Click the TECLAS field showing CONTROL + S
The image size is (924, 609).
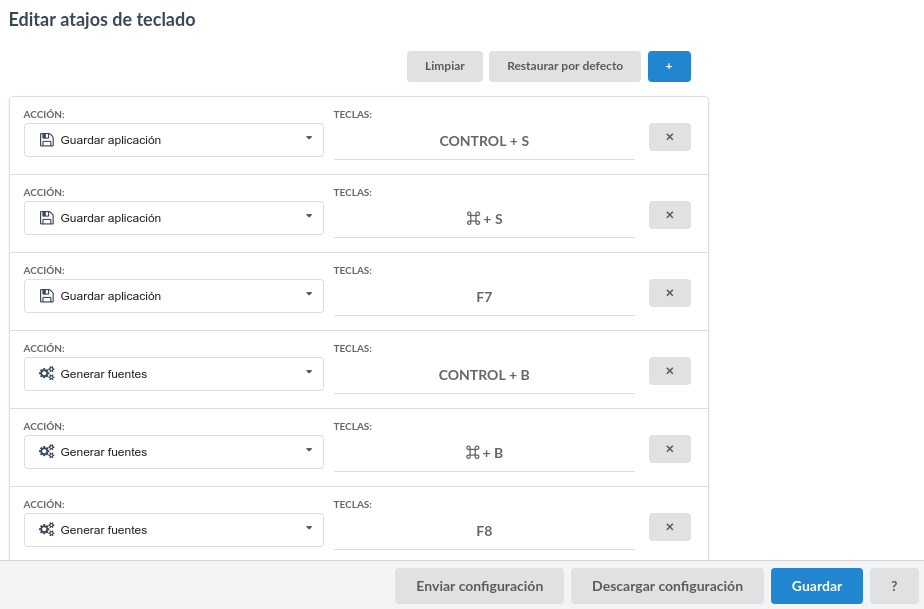click(484, 141)
